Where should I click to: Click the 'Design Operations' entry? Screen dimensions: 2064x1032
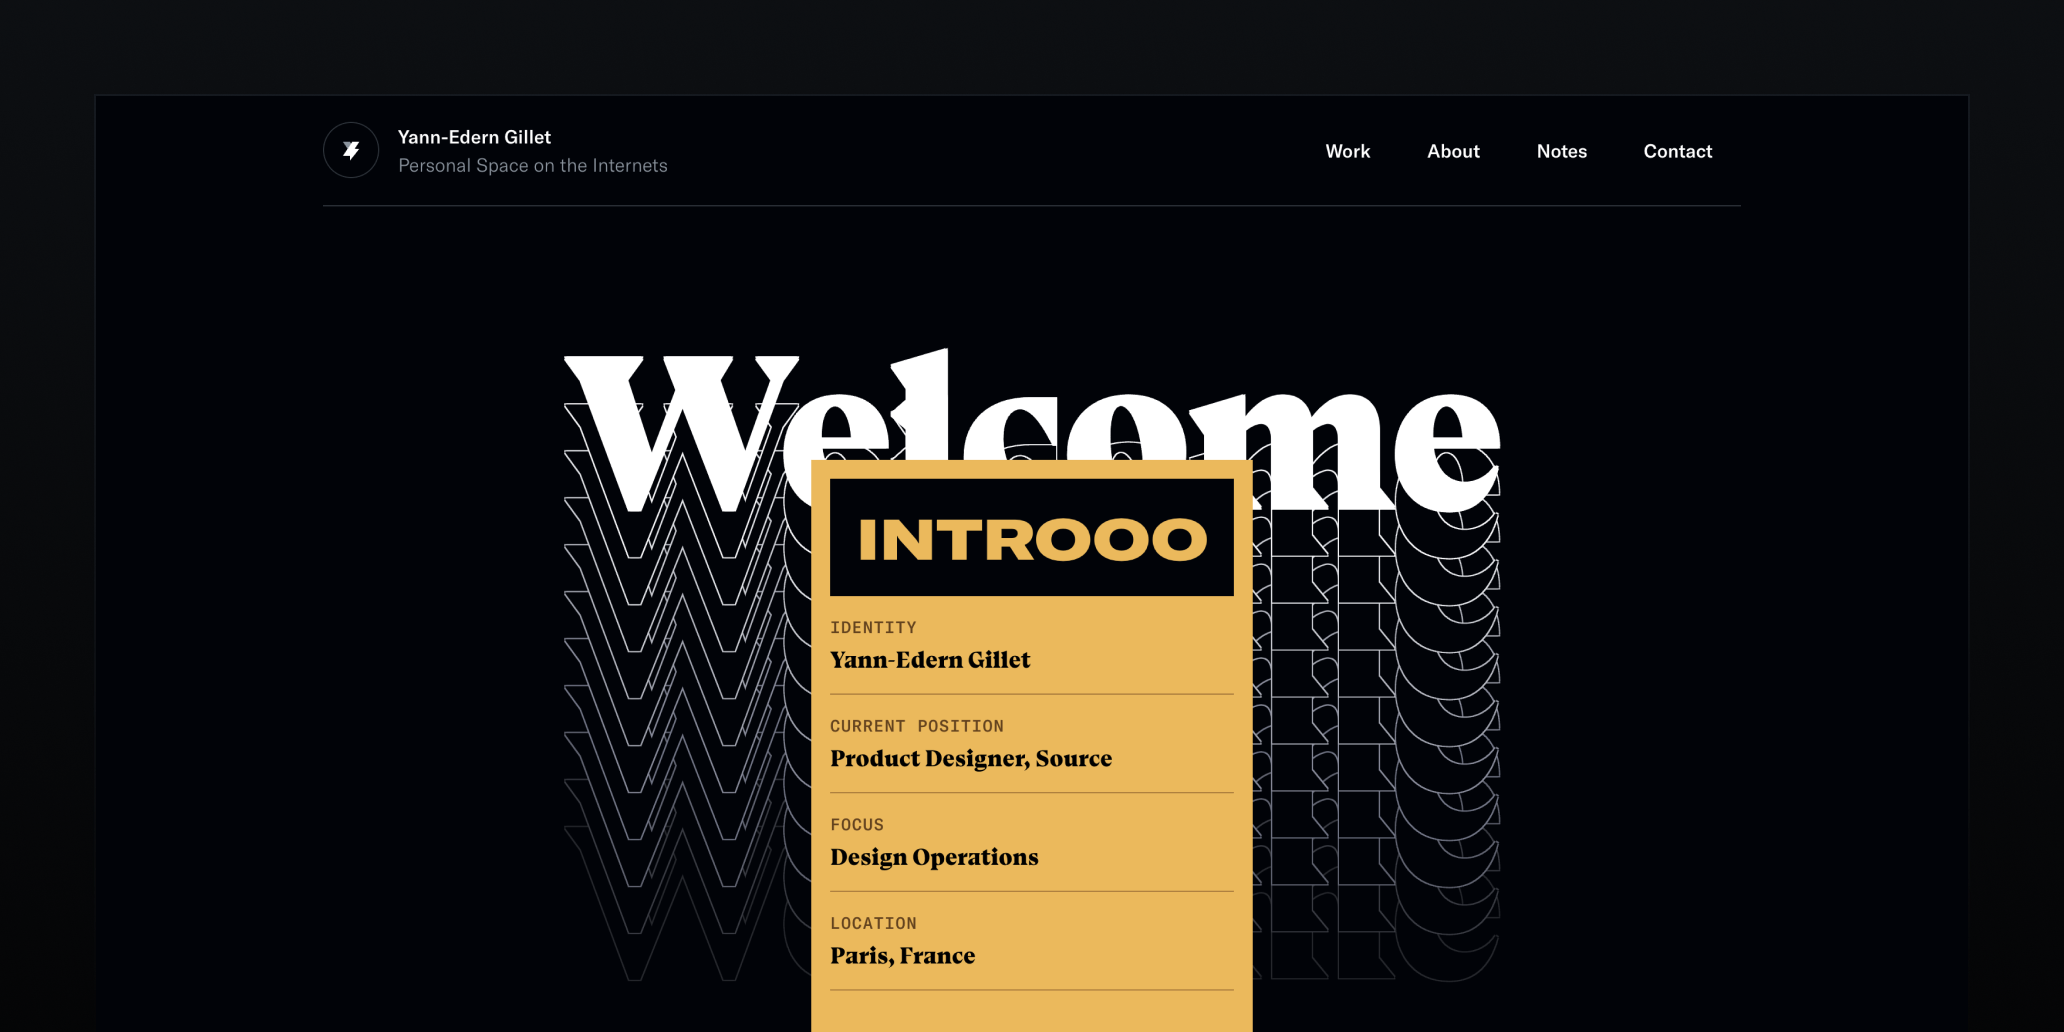click(934, 858)
